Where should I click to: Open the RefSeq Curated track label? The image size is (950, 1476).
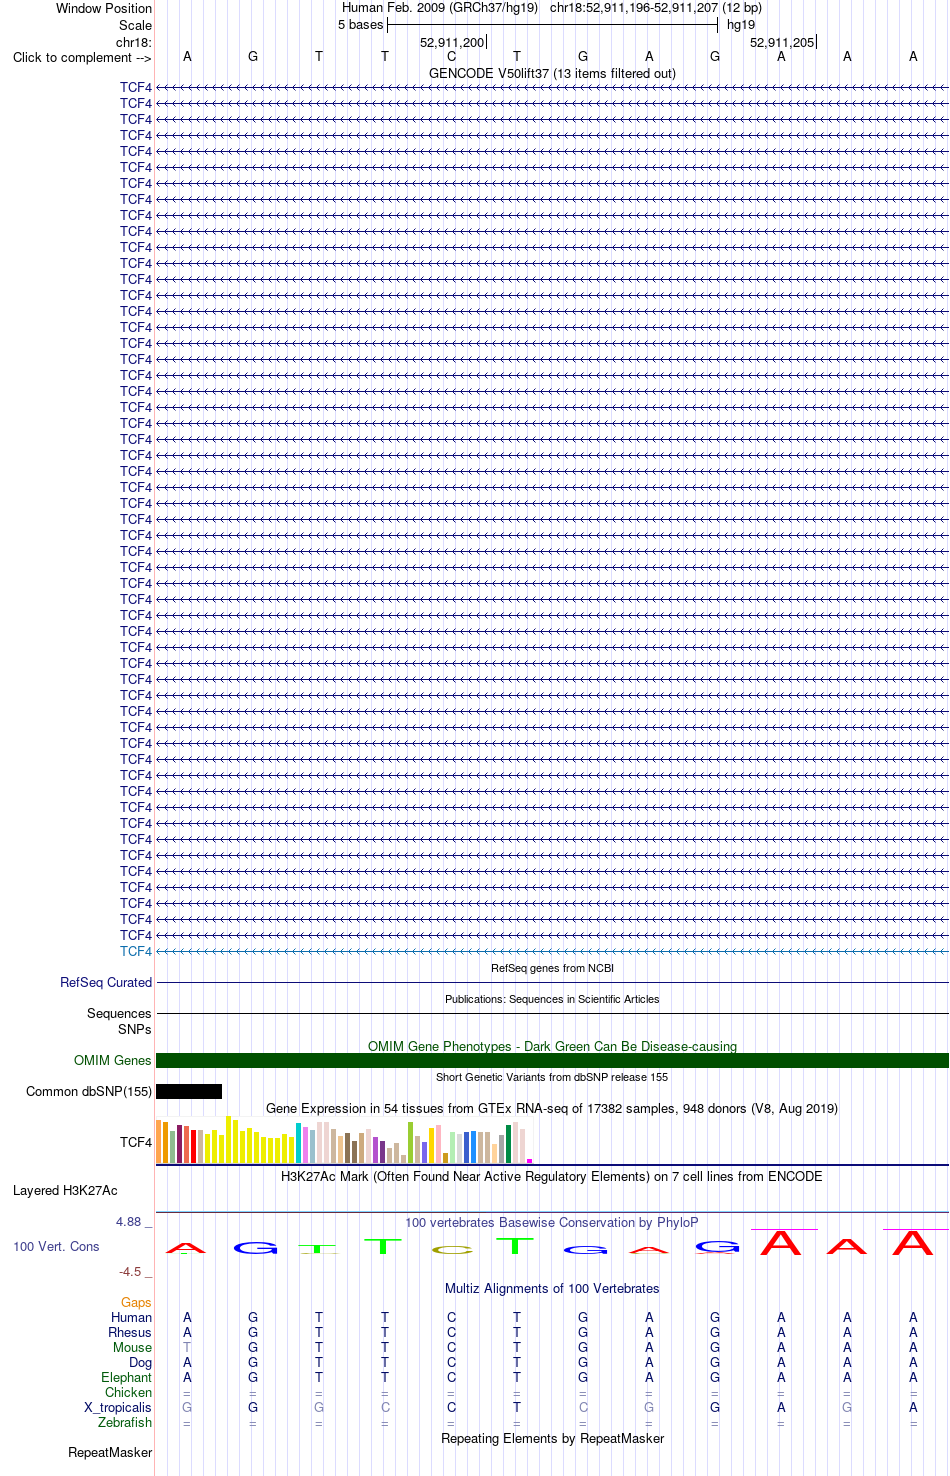click(x=106, y=982)
